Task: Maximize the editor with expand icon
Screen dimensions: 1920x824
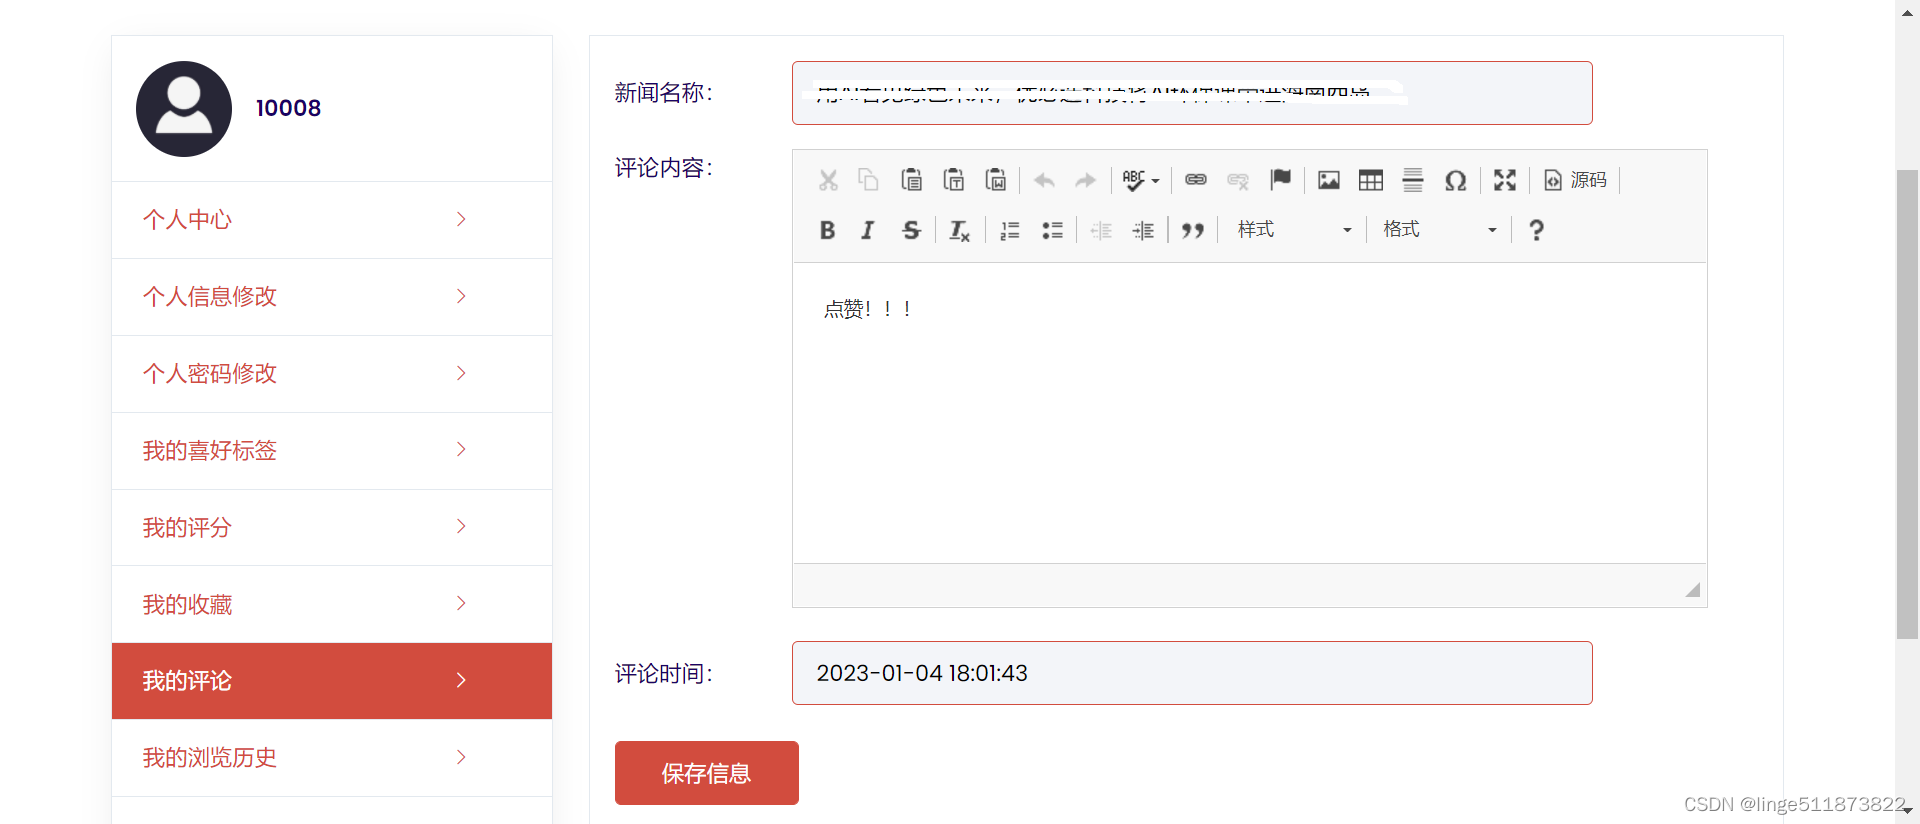Action: [1505, 180]
